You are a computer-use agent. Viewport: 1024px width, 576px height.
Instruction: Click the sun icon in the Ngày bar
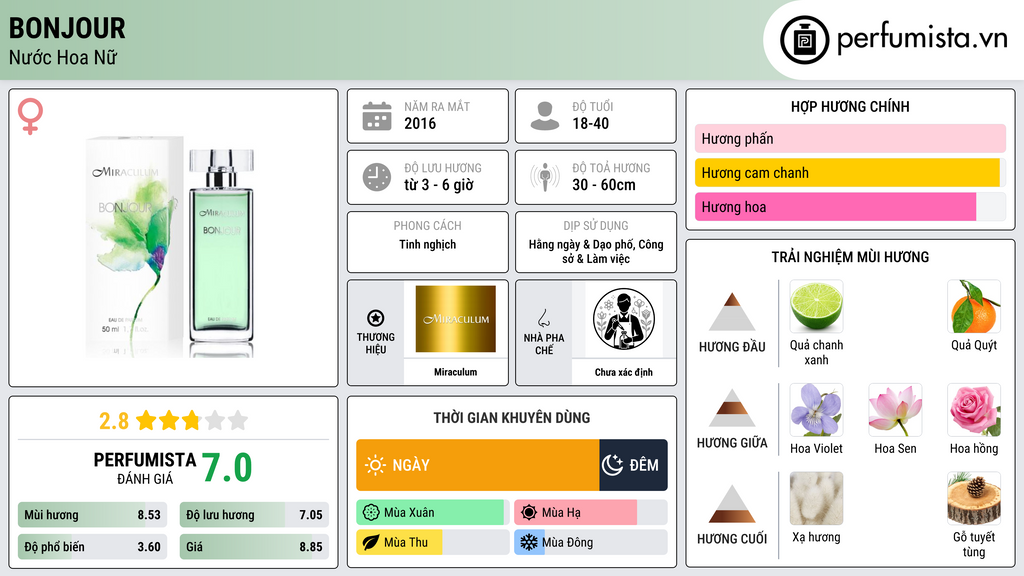[x=376, y=465]
